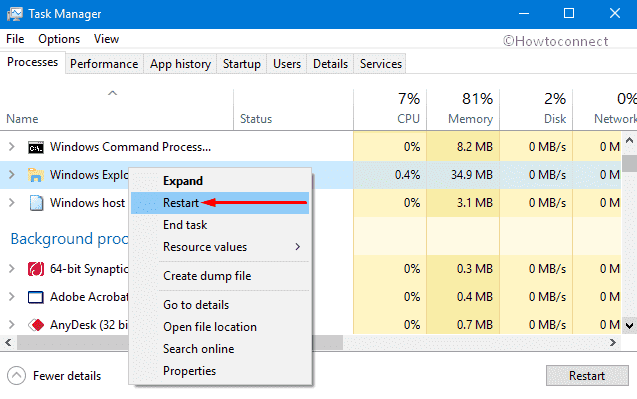
Task: Click the Background processes group heading
Action: (69, 239)
